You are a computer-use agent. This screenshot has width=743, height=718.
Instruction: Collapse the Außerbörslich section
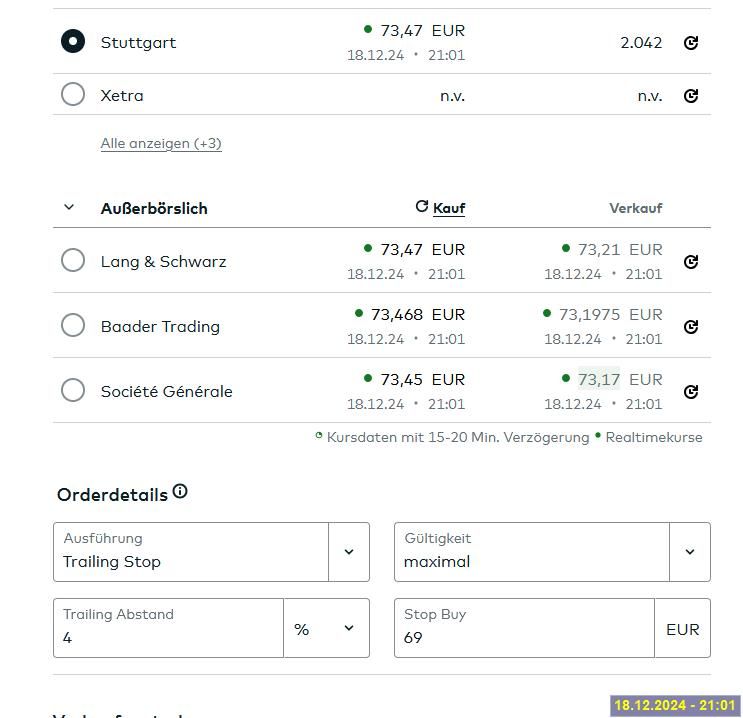69,208
